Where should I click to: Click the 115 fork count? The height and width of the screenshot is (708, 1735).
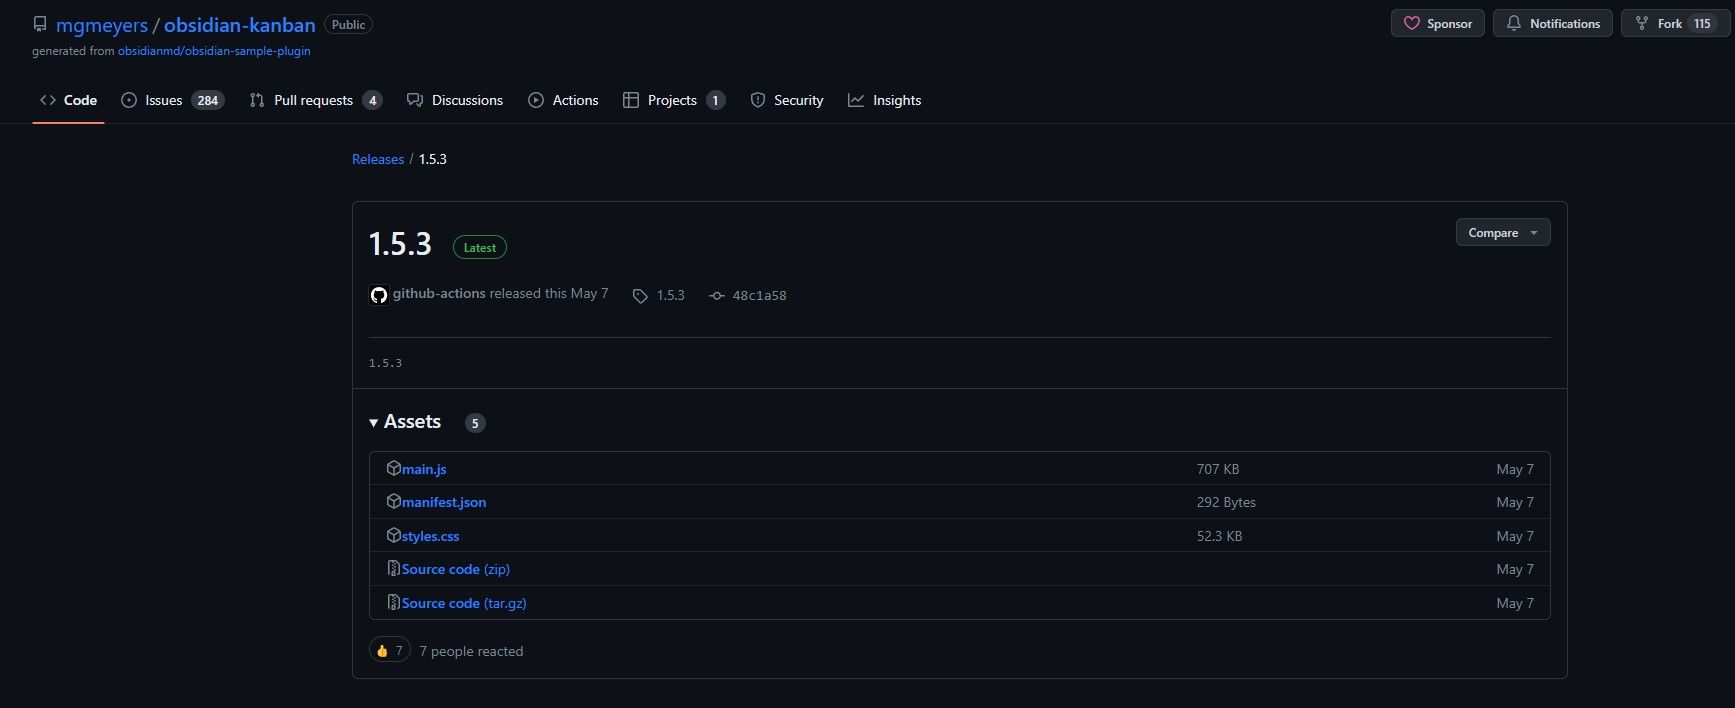[x=1702, y=24]
